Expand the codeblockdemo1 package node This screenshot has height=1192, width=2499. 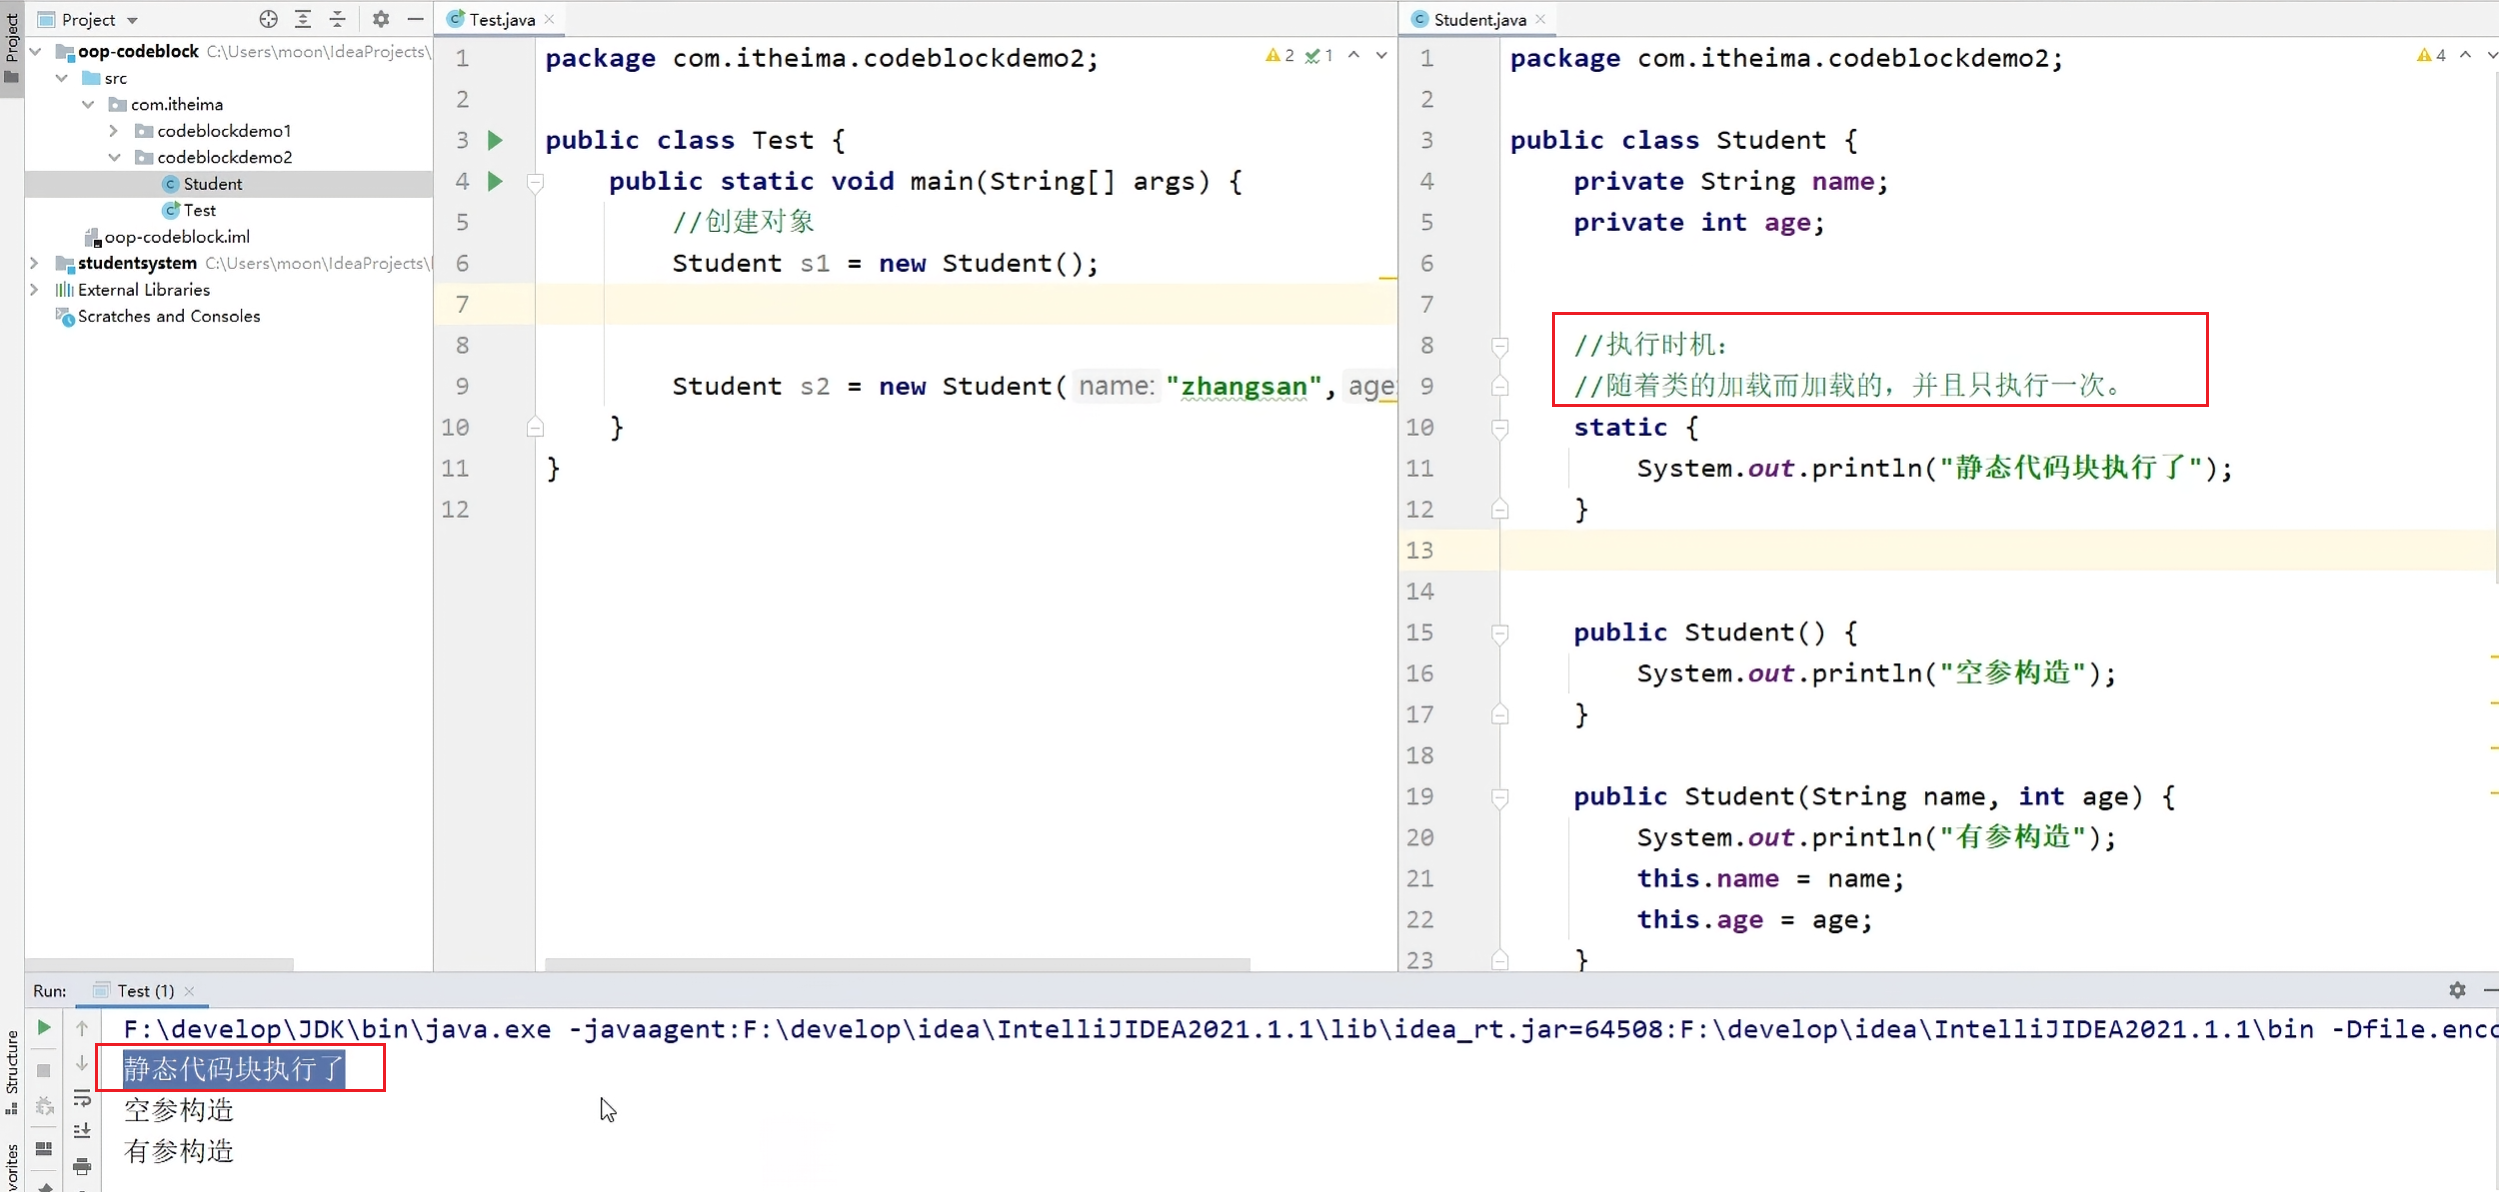pyautogui.click(x=114, y=131)
